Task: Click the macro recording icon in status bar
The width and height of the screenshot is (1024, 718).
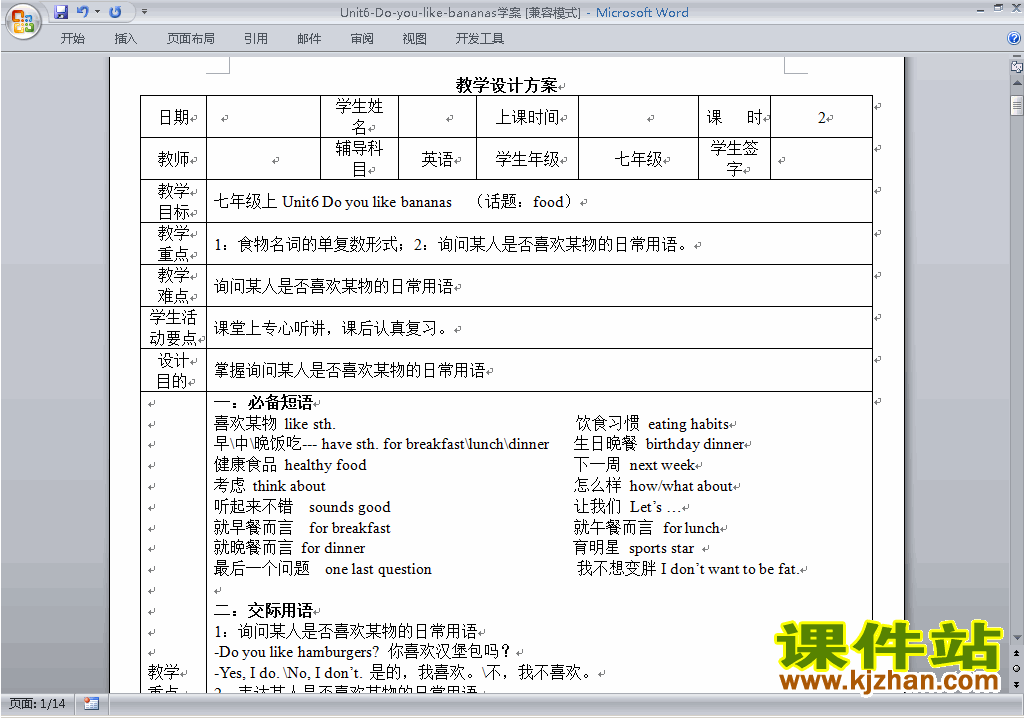Action: click(x=91, y=704)
